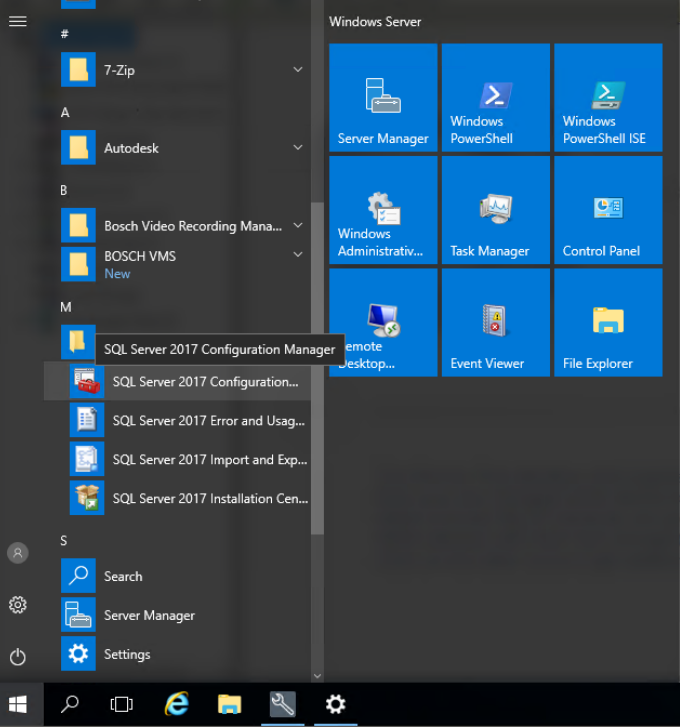Click the Power button in sidebar
This screenshot has height=727, width=680.
[17, 657]
